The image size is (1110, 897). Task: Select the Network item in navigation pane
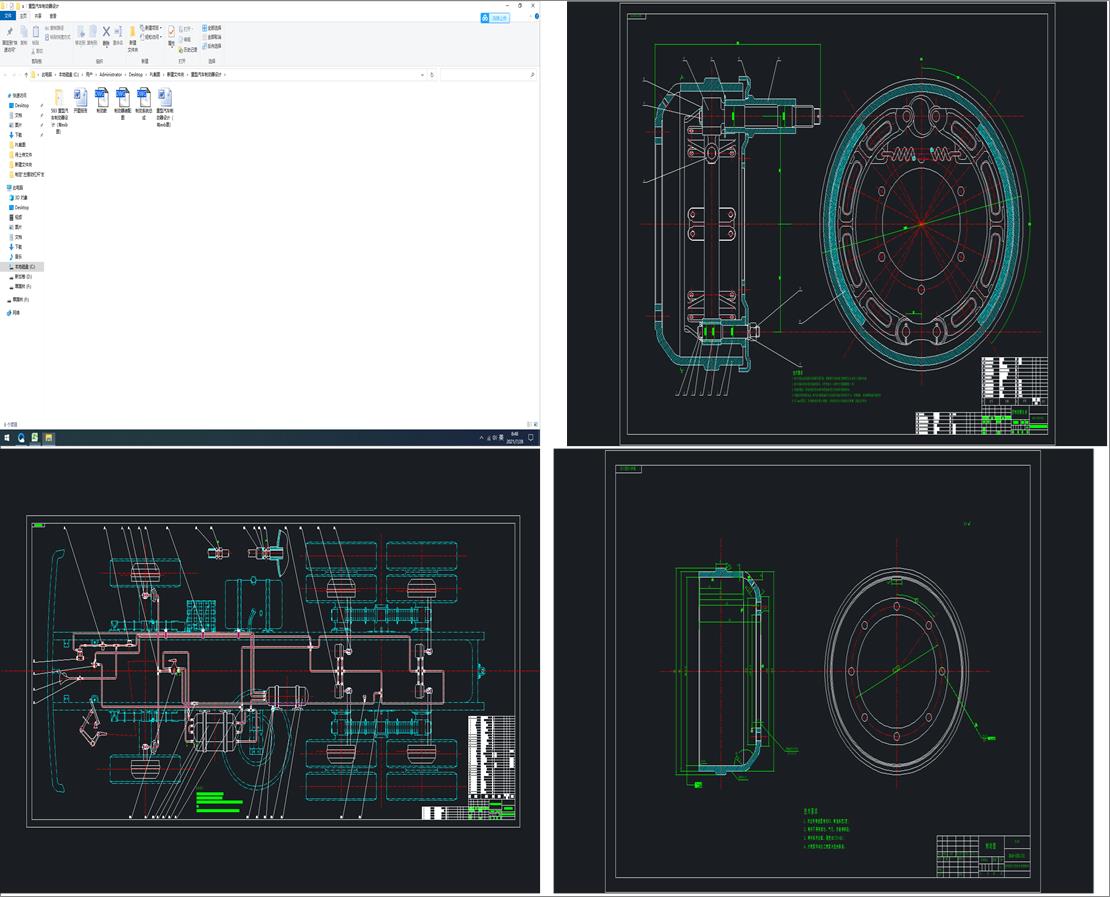(16, 313)
